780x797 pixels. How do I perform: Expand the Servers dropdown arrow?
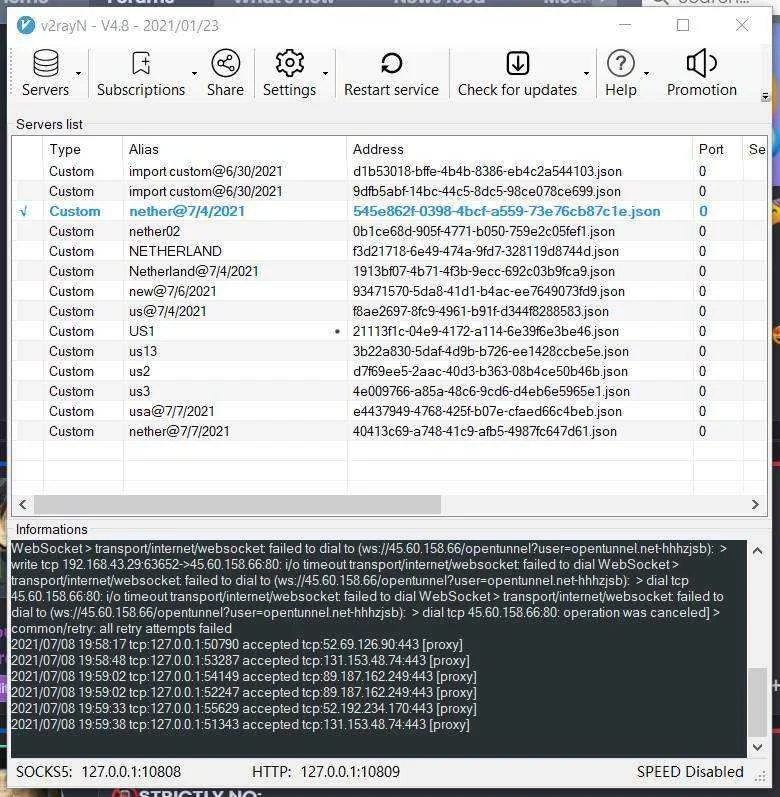pos(78,74)
